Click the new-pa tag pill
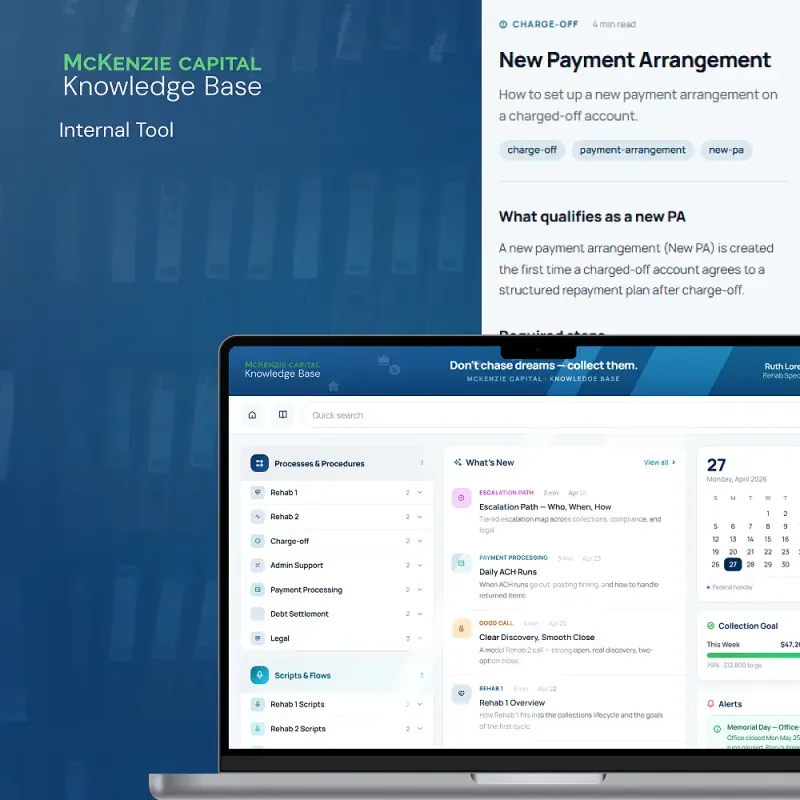This screenshot has width=800, height=800. tap(726, 150)
